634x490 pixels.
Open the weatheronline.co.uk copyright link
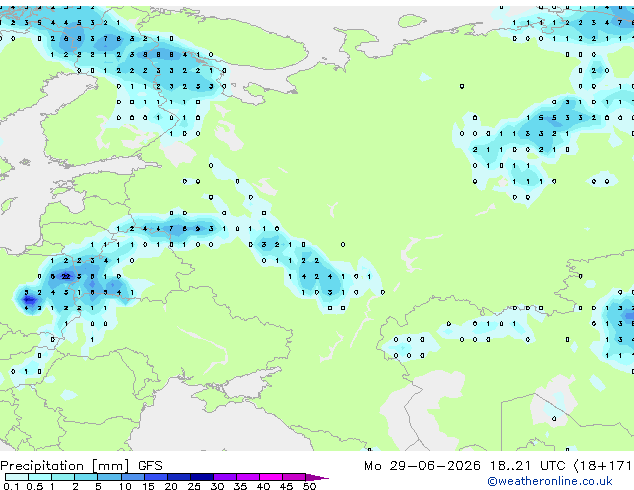[550, 481]
